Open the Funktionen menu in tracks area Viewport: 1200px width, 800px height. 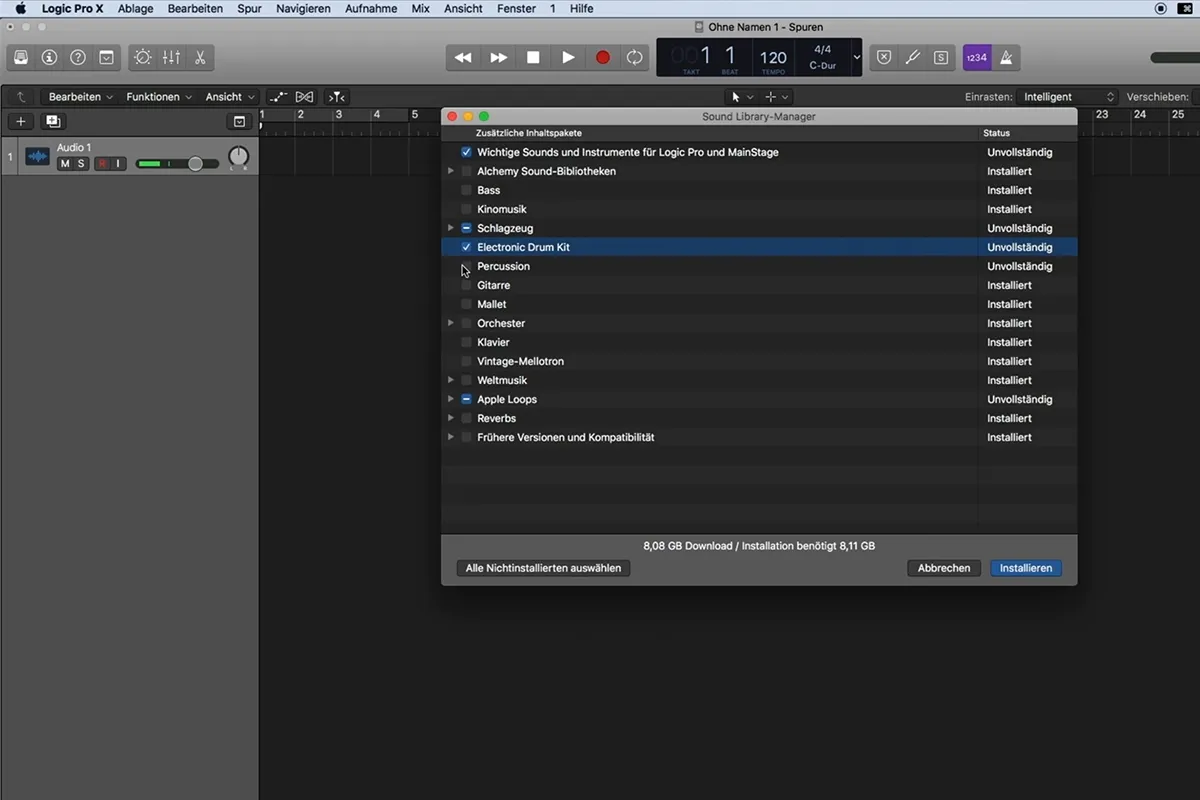(x=159, y=97)
